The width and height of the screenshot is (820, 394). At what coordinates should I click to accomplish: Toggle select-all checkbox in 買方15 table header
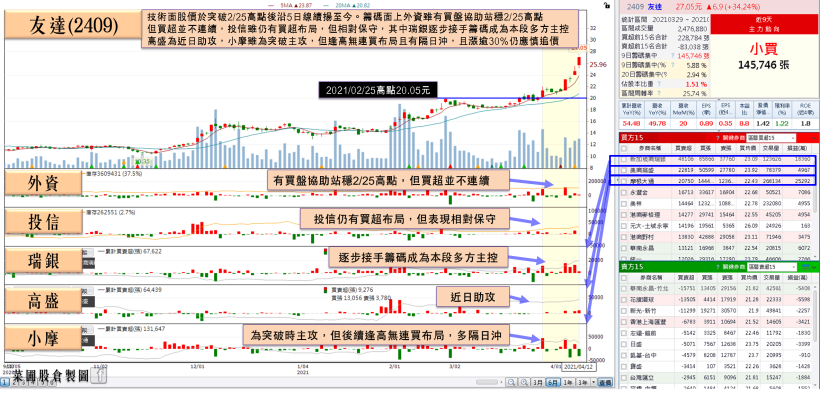[x=624, y=149]
